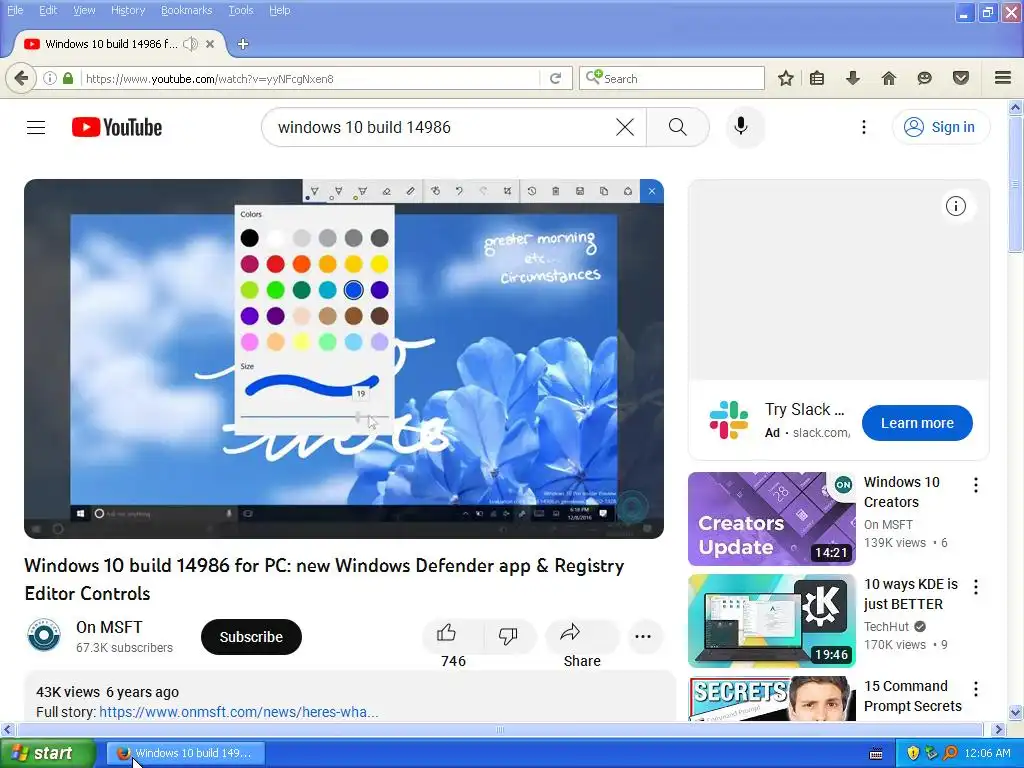1024x768 pixels.
Task: Open the Help menu
Action: coord(280,10)
